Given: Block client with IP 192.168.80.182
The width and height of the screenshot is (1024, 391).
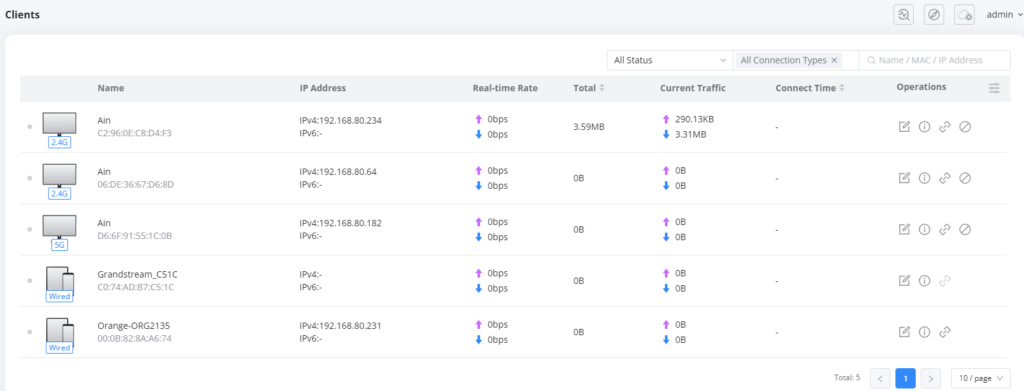Looking at the screenshot, I should click(965, 229).
